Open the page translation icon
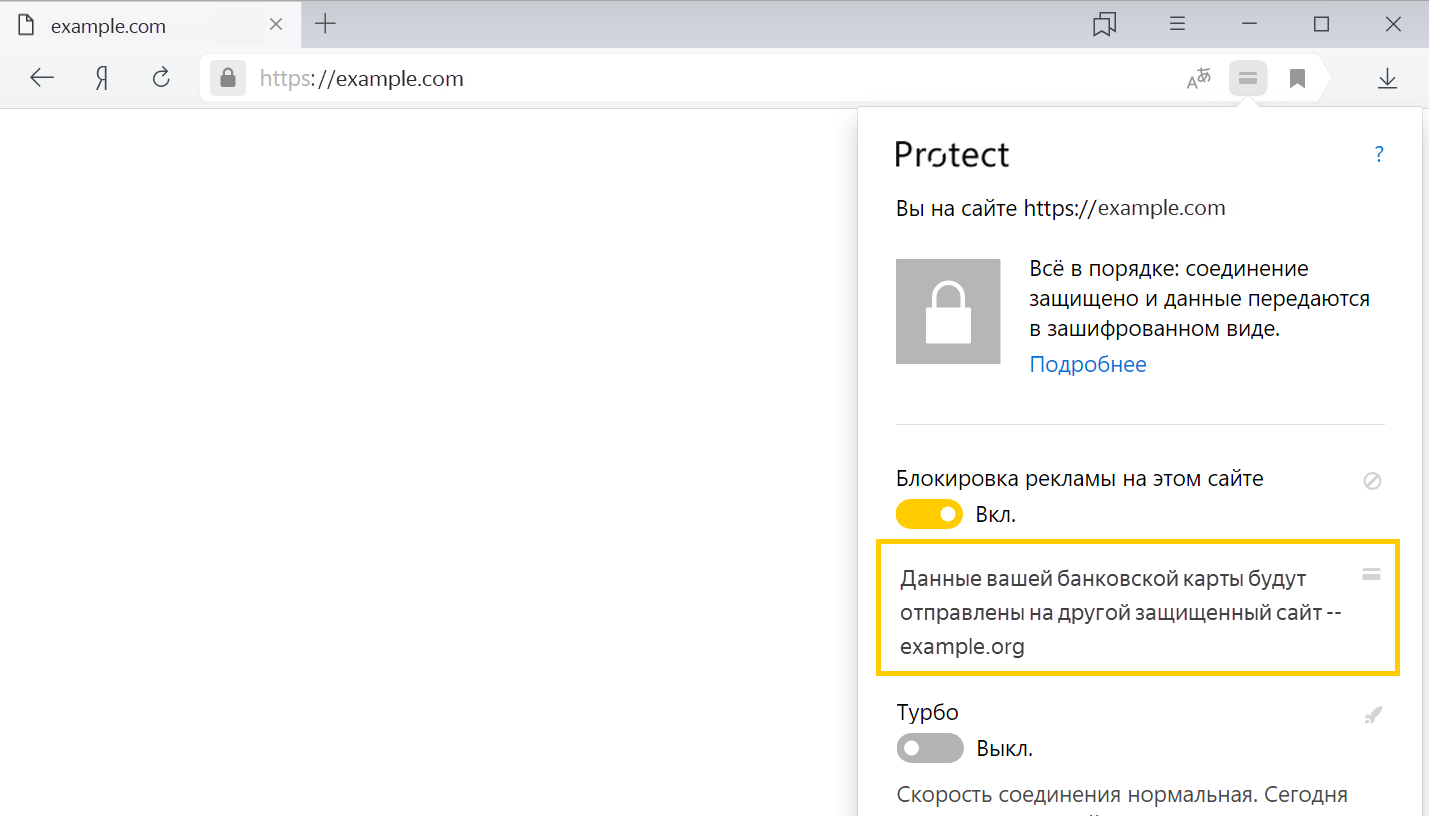 (1198, 78)
